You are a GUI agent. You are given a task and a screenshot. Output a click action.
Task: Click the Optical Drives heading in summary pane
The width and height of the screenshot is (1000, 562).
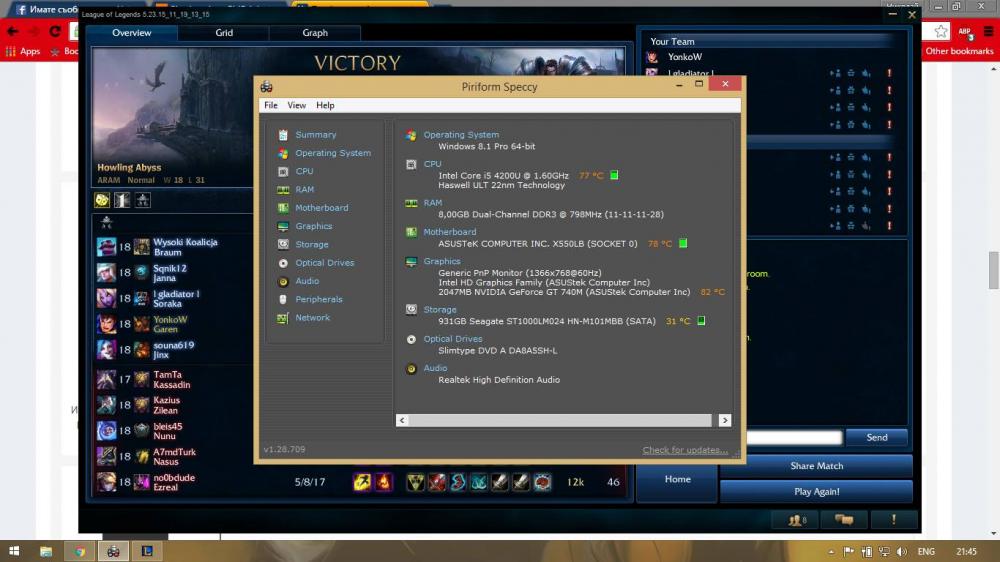(x=453, y=339)
